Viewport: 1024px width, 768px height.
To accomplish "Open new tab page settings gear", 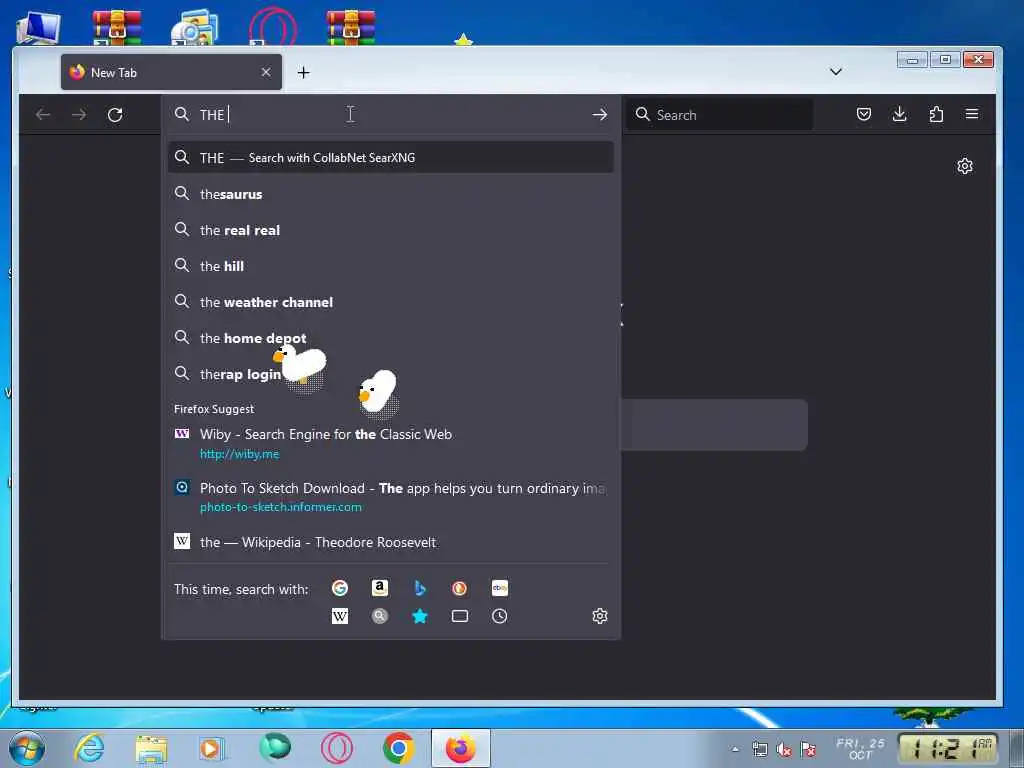I will [x=965, y=166].
